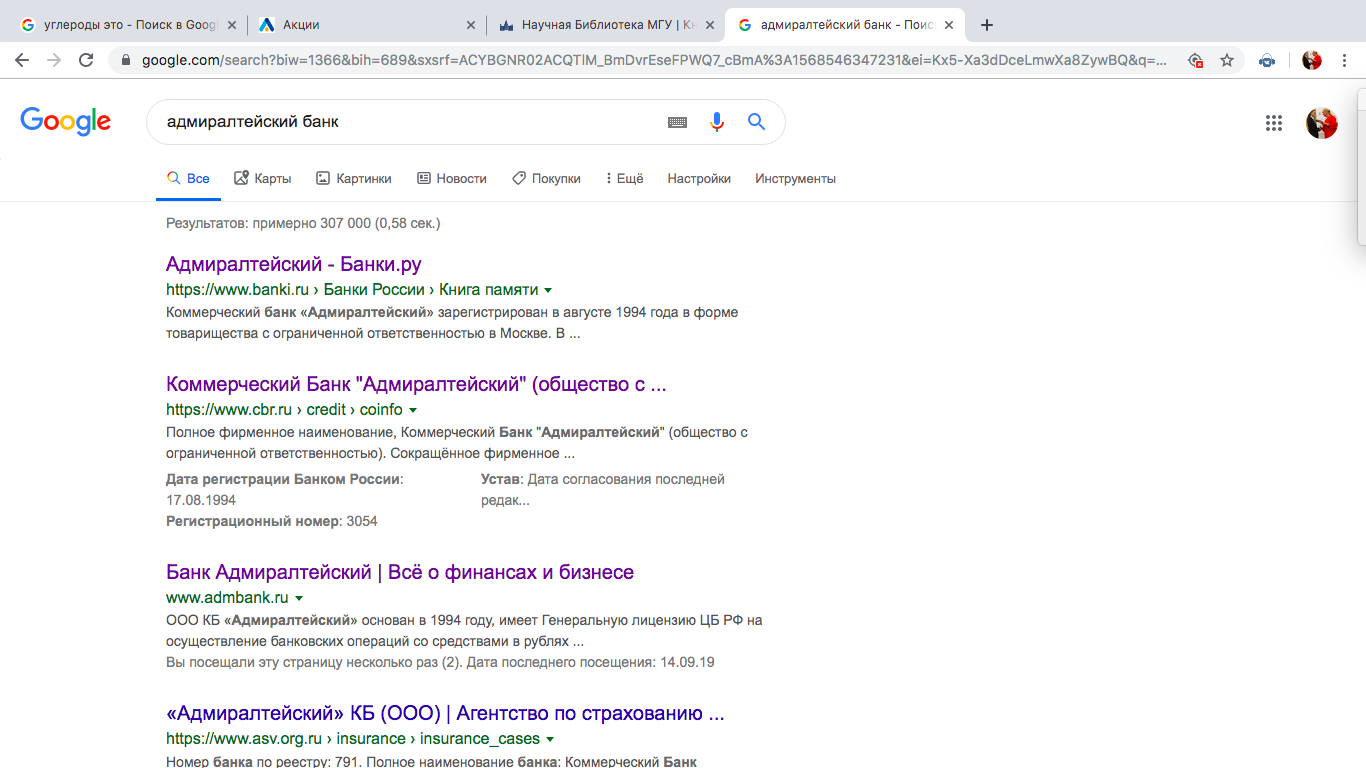Viewport: 1366px width, 768px height.
Task: Open 'Карты' search results
Action: tap(263, 178)
